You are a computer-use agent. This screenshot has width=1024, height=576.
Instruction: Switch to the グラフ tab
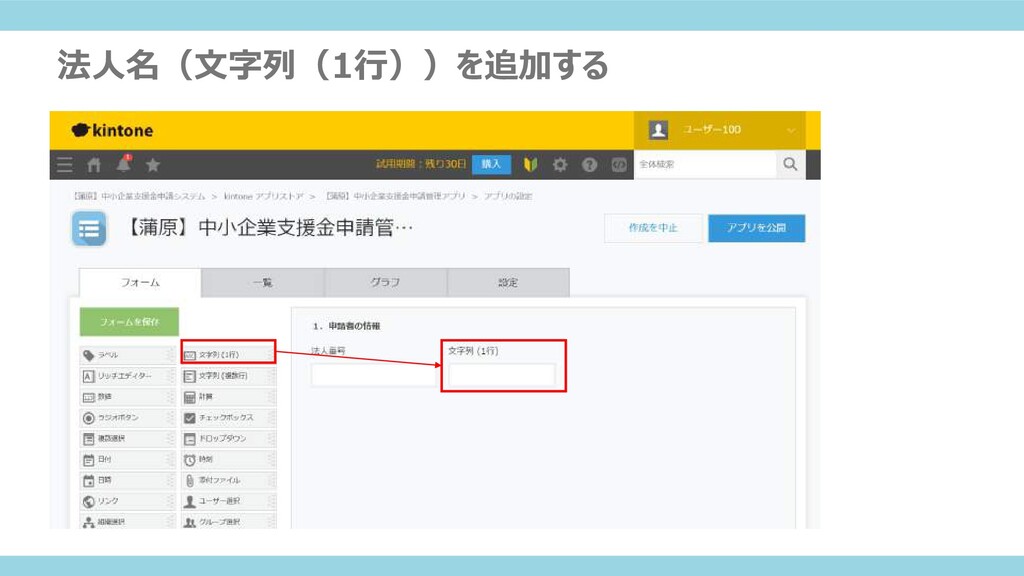[x=385, y=282]
